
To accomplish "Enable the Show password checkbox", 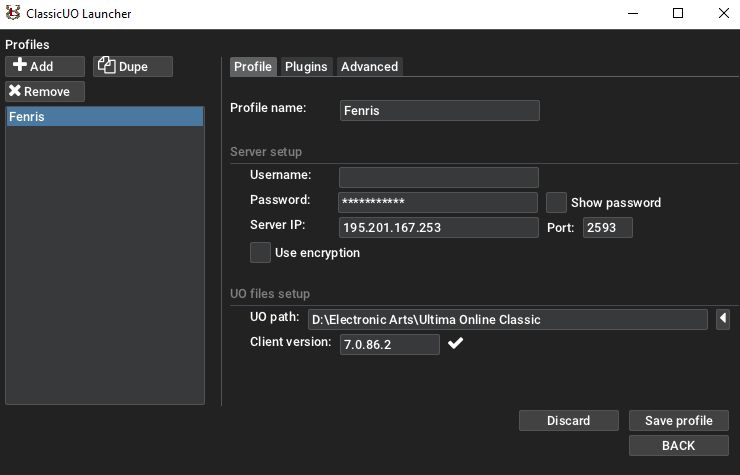I will tap(557, 203).
